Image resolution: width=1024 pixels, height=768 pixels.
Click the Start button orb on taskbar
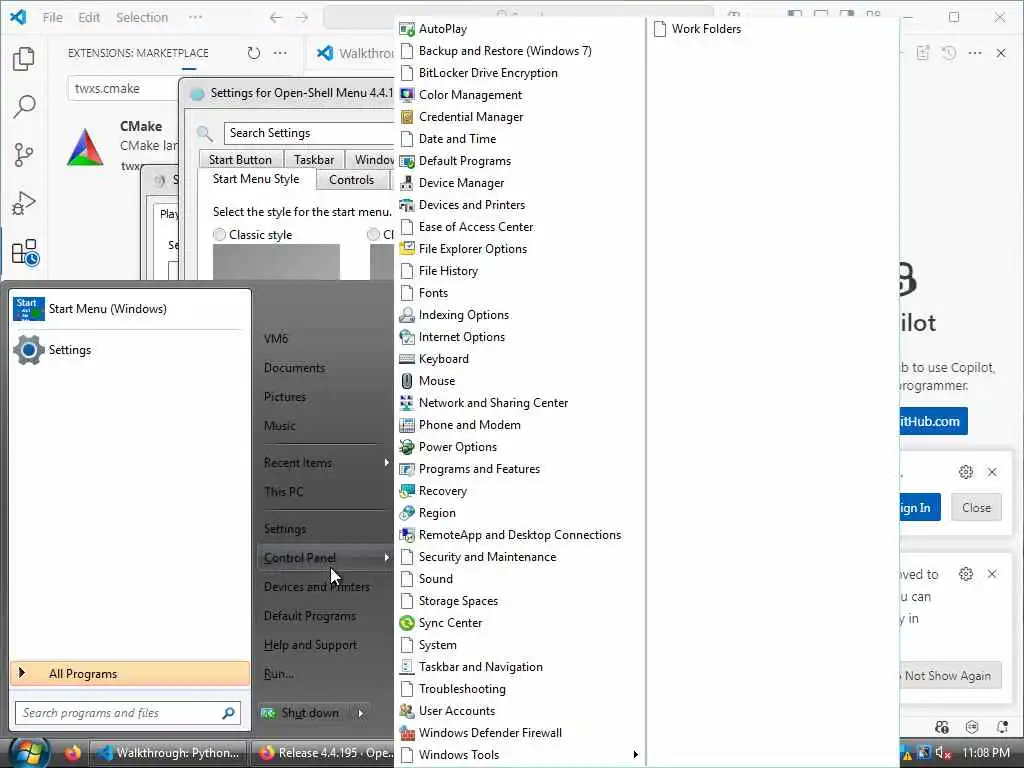click(28, 754)
